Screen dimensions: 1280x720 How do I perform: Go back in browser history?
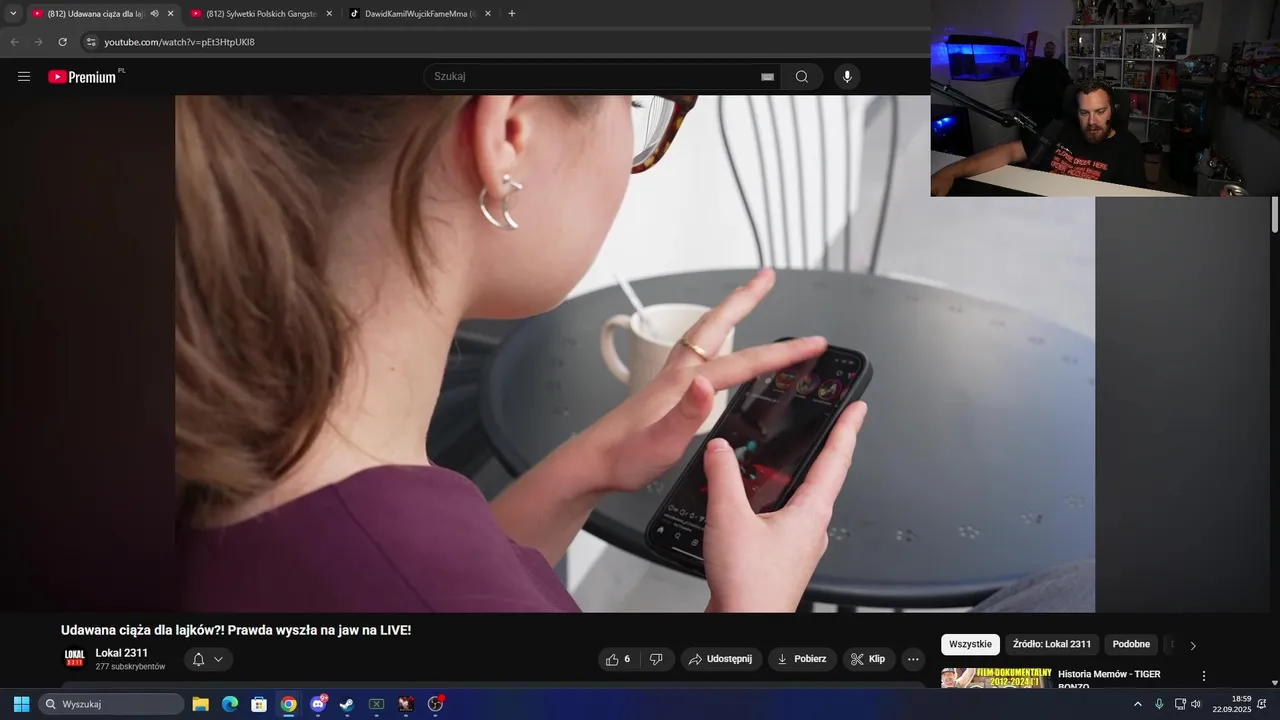[14, 42]
